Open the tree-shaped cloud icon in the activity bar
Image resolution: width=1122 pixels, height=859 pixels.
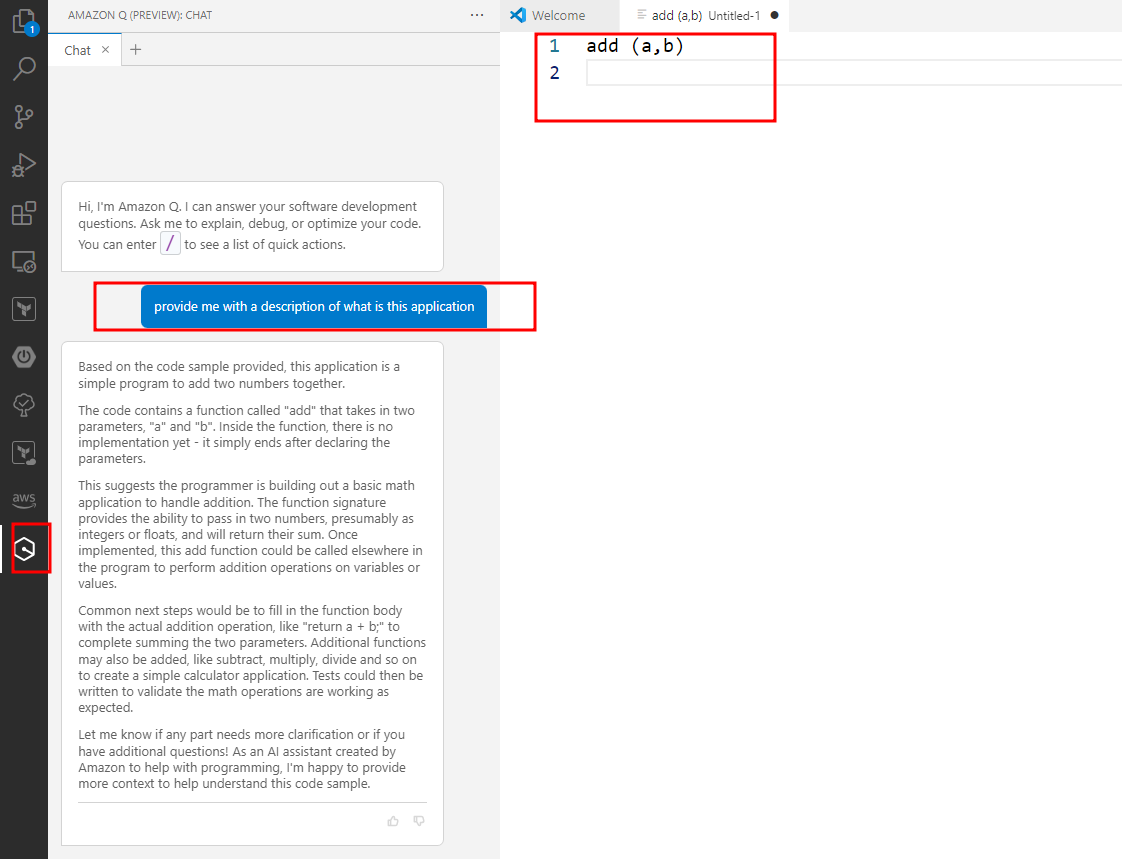(x=24, y=404)
